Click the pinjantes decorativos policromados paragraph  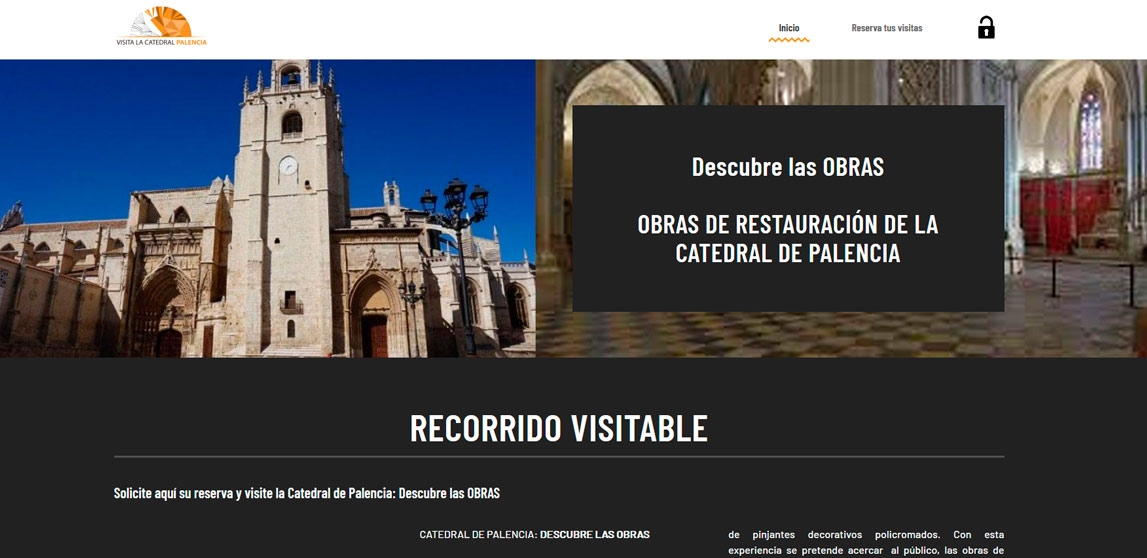[x=866, y=542]
